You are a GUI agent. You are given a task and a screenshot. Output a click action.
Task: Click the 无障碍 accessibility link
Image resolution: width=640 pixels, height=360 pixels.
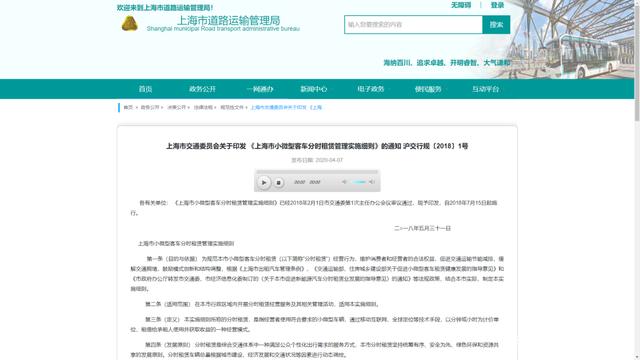461,5
